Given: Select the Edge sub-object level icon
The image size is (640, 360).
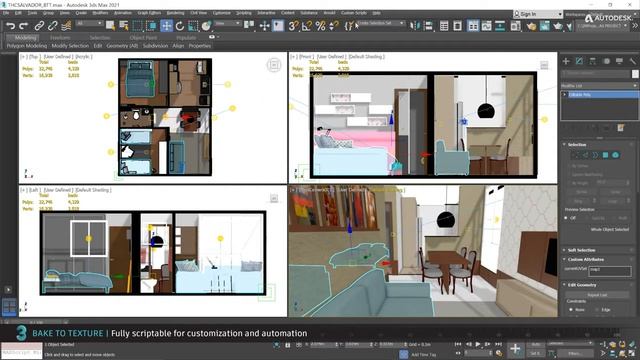Looking at the screenshot, I should point(586,155).
